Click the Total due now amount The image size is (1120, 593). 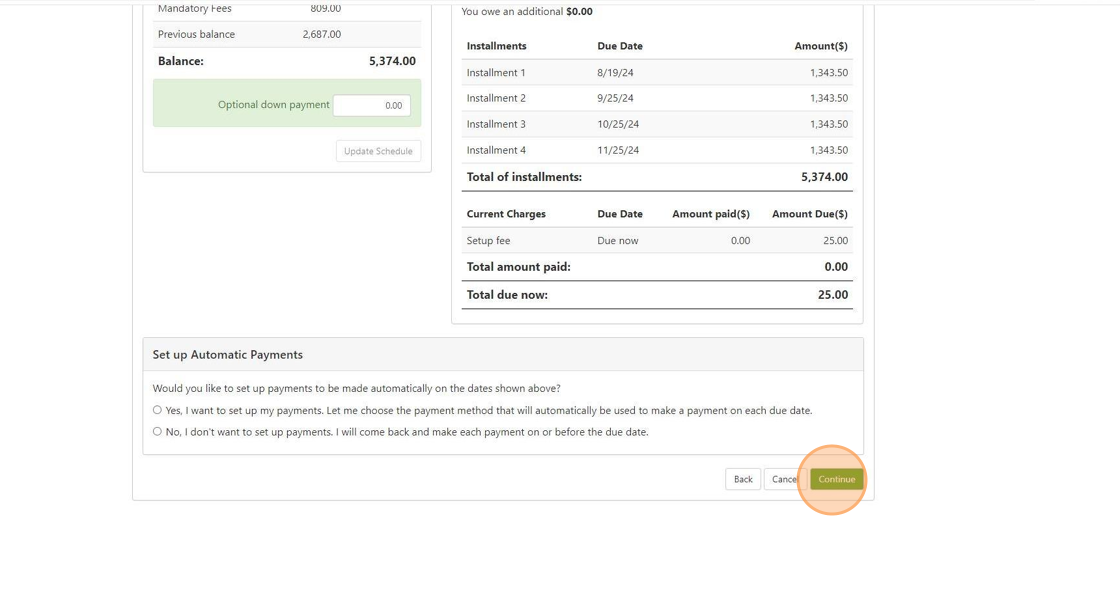click(x=832, y=295)
